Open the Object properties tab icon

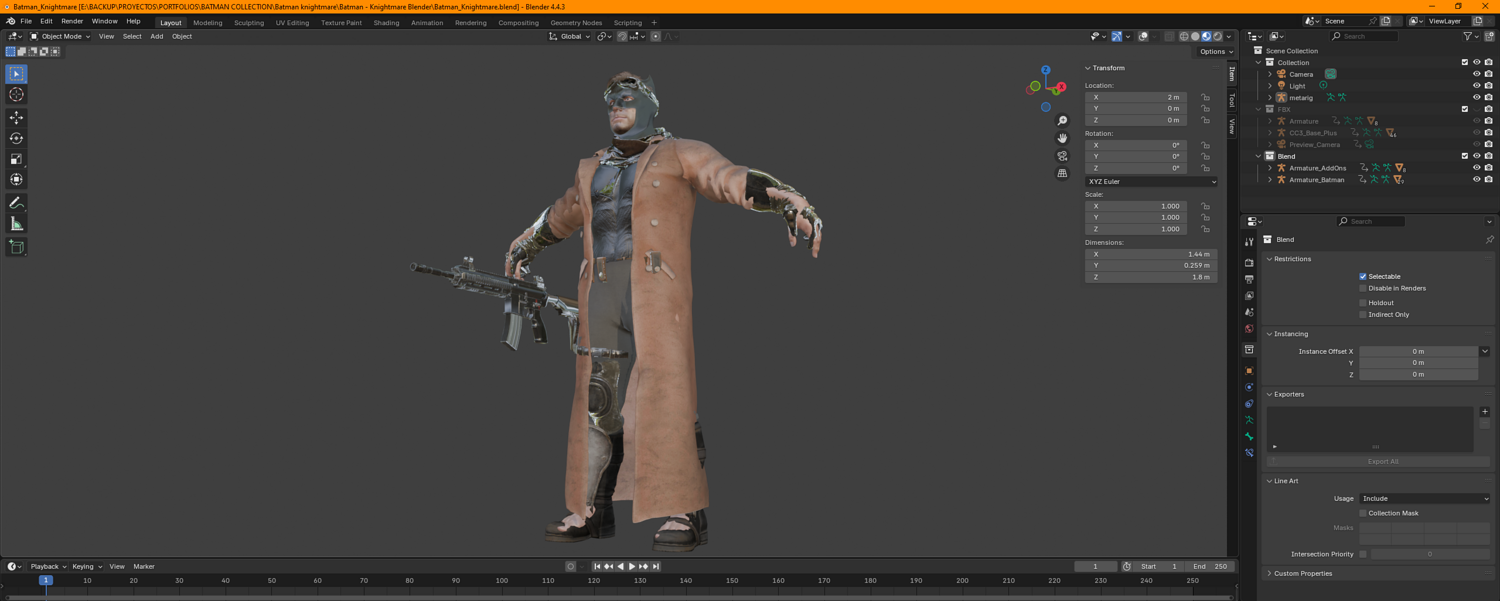pyautogui.click(x=1249, y=371)
